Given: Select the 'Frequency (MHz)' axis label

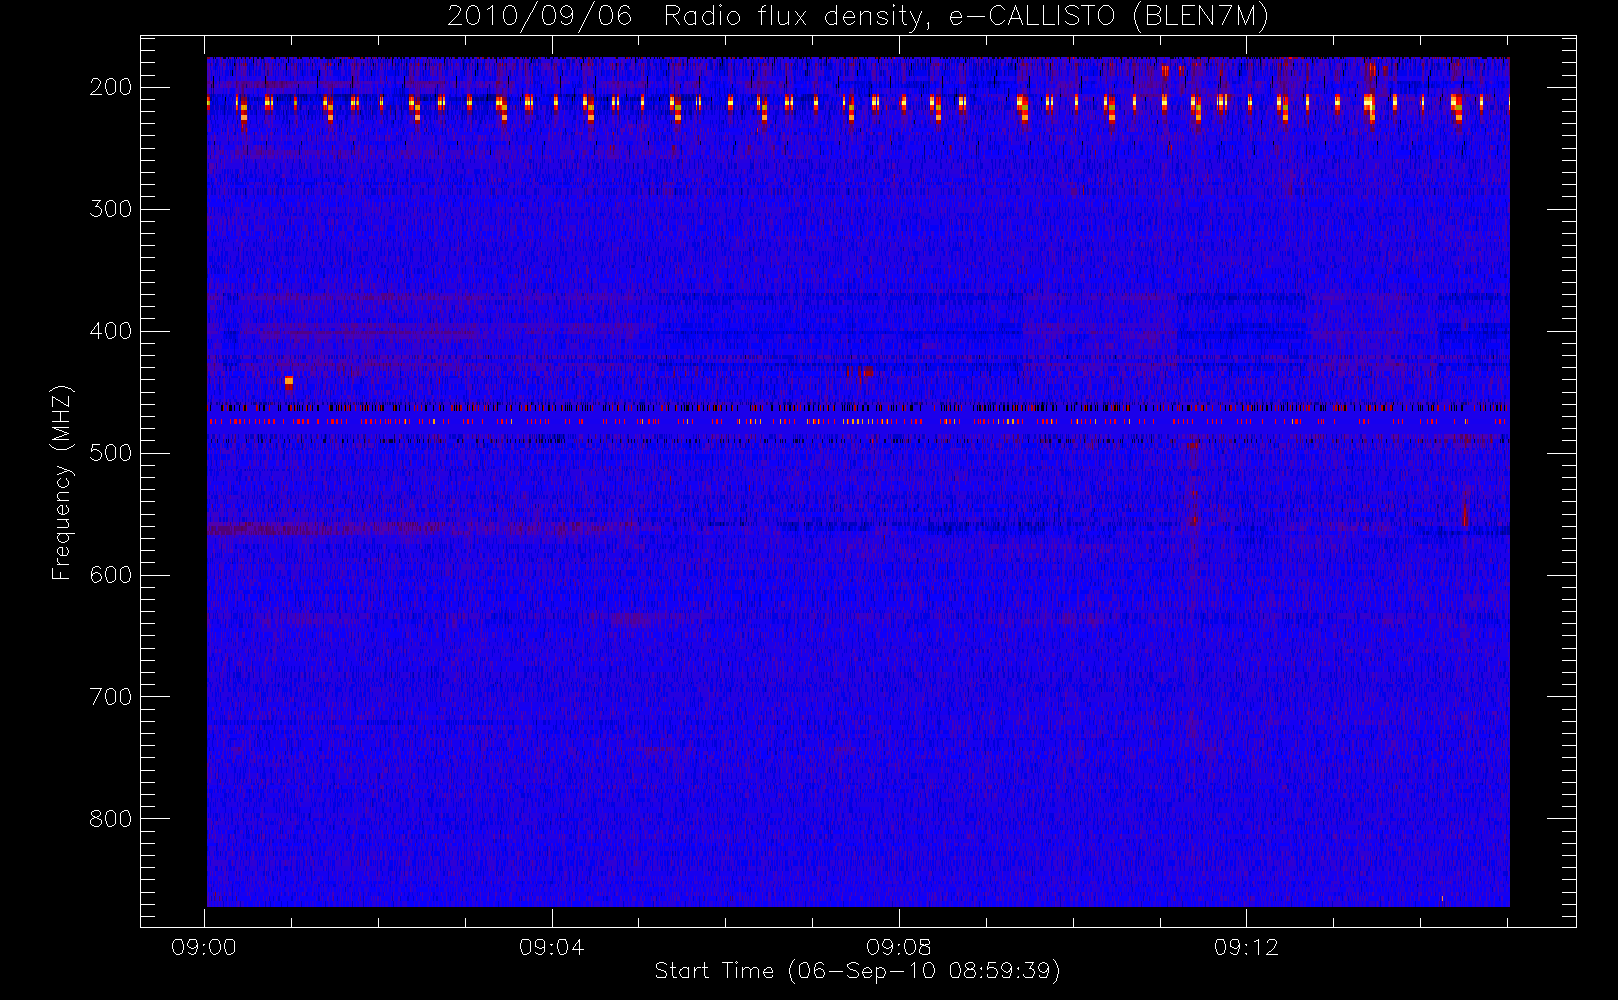Looking at the screenshot, I should pyautogui.click(x=62, y=482).
